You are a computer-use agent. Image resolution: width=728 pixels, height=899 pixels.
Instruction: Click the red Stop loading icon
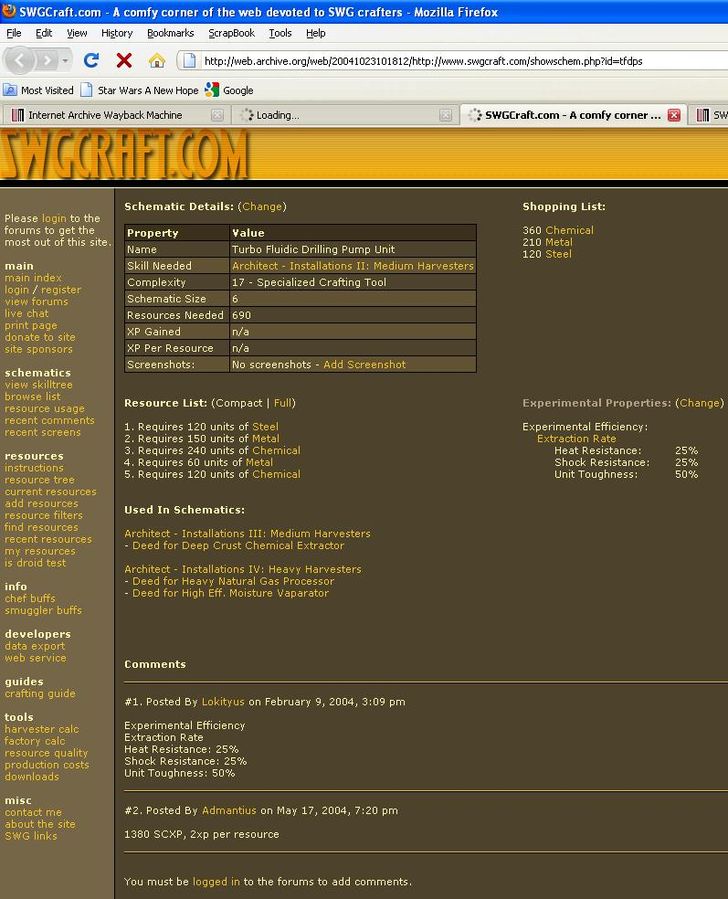tap(124, 61)
